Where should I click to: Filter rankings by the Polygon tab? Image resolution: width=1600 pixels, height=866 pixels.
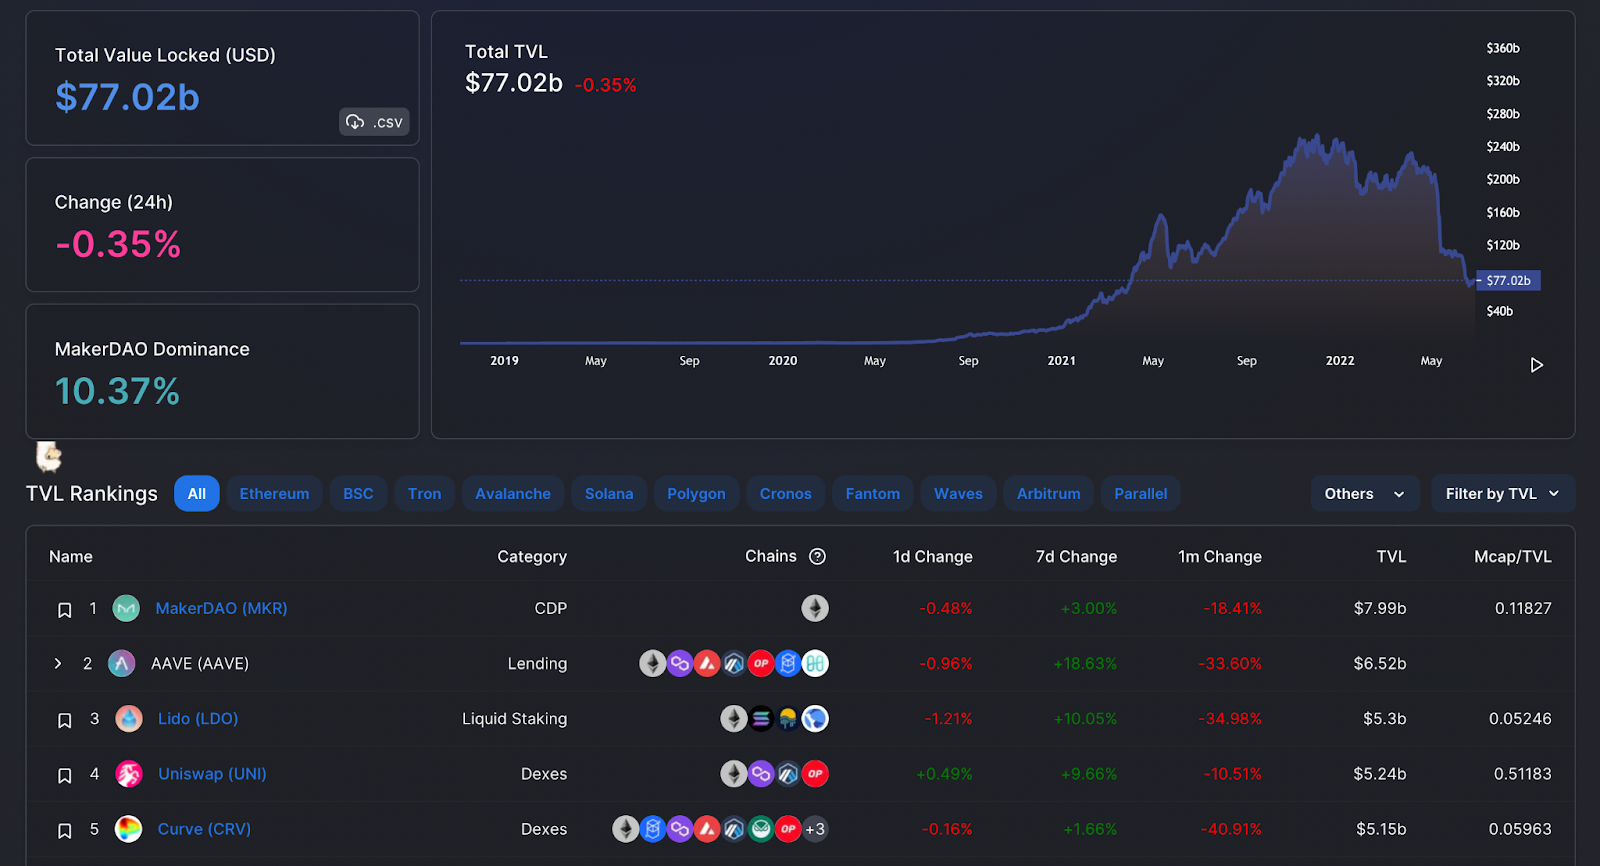click(696, 494)
